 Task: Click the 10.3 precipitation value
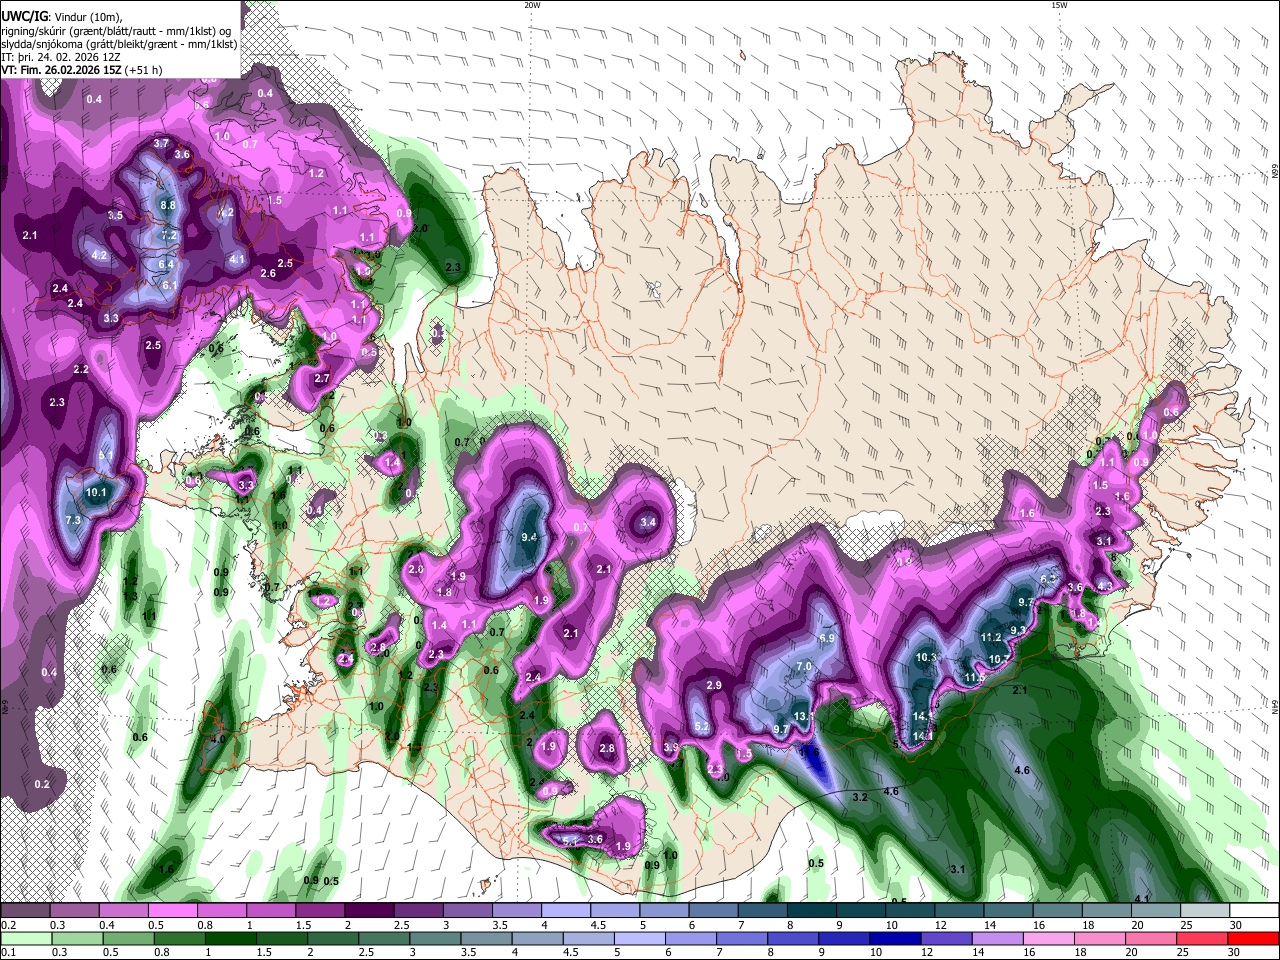927,658
